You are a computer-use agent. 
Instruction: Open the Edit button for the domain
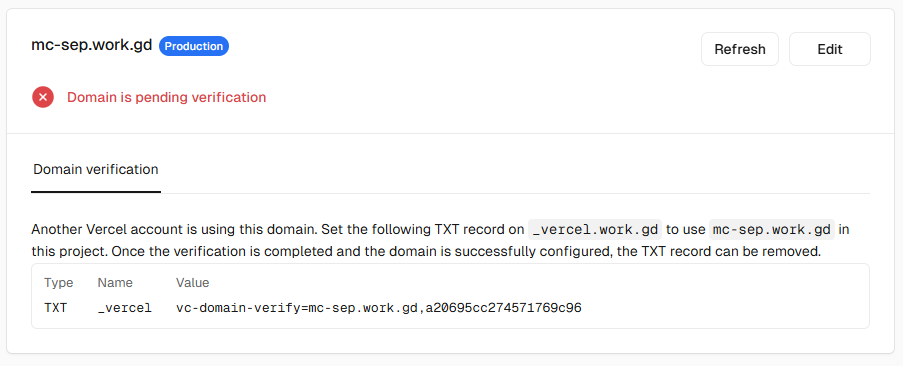point(830,49)
